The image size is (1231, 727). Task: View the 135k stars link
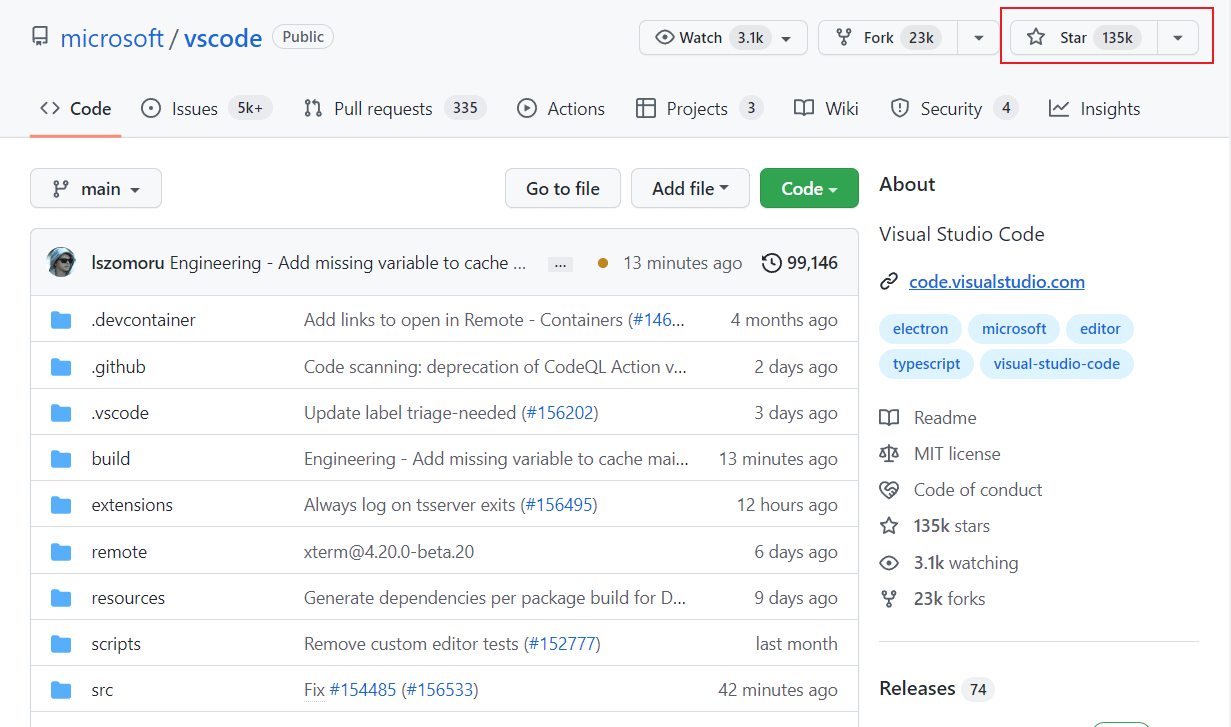(935, 526)
